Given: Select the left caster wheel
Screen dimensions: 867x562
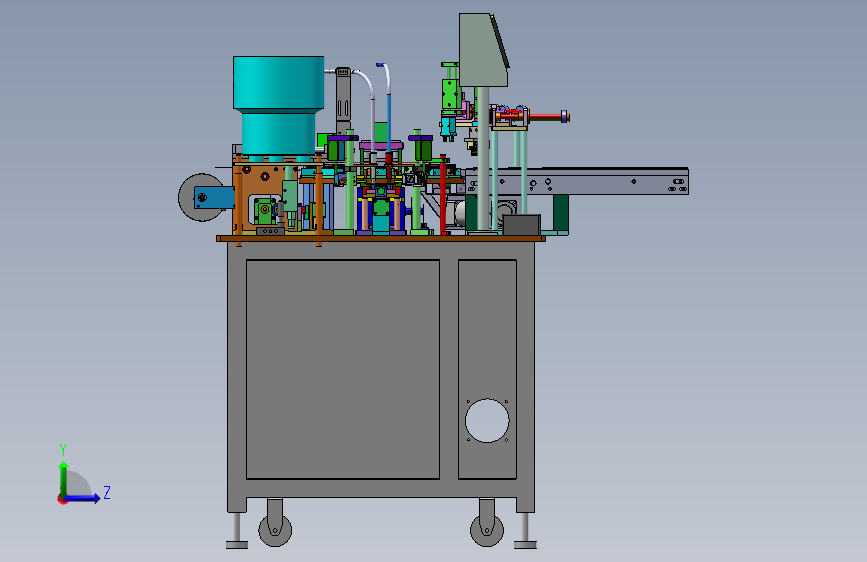Looking at the screenshot, I should 275,530.
